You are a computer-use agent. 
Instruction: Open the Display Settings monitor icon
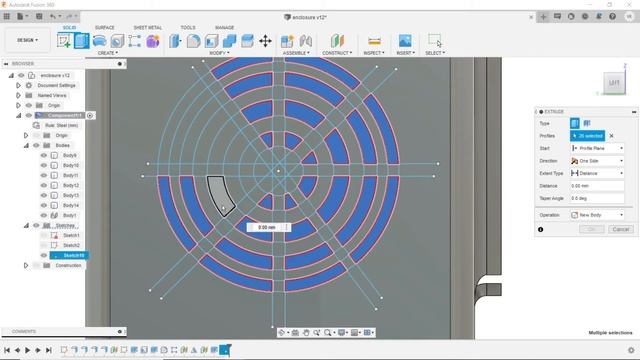coord(342,333)
